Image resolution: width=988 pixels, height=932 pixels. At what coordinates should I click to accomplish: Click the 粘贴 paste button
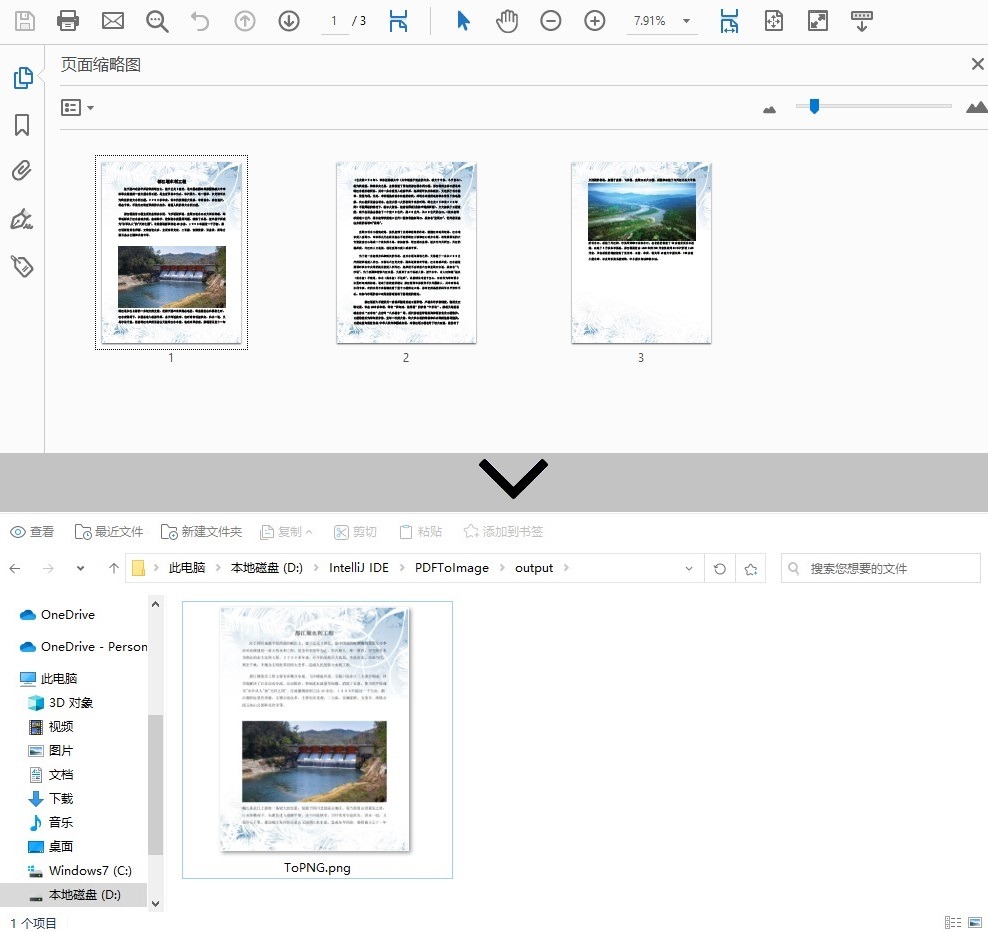click(421, 532)
